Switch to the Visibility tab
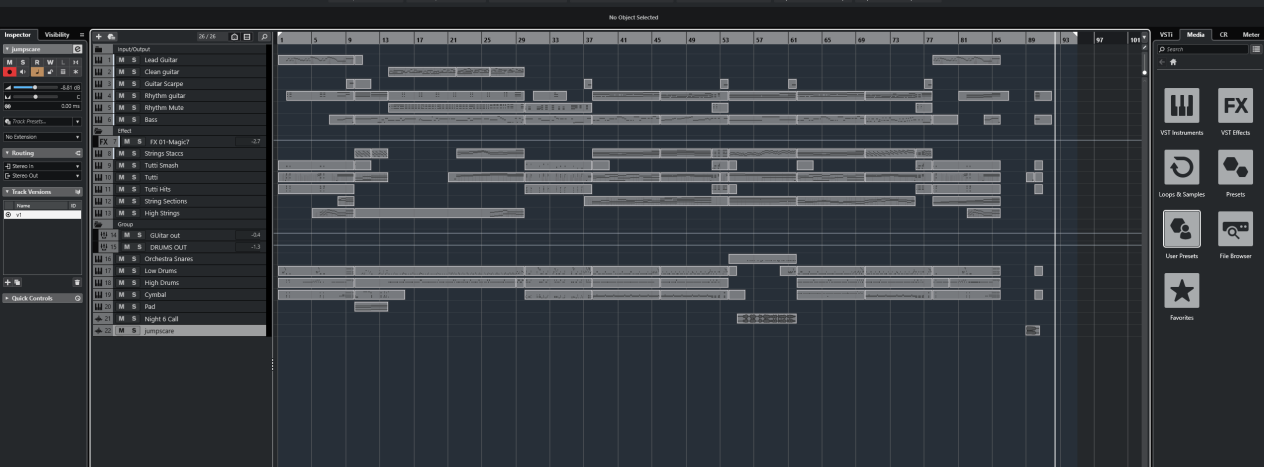The height and width of the screenshot is (467, 1264). pyautogui.click(x=57, y=35)
